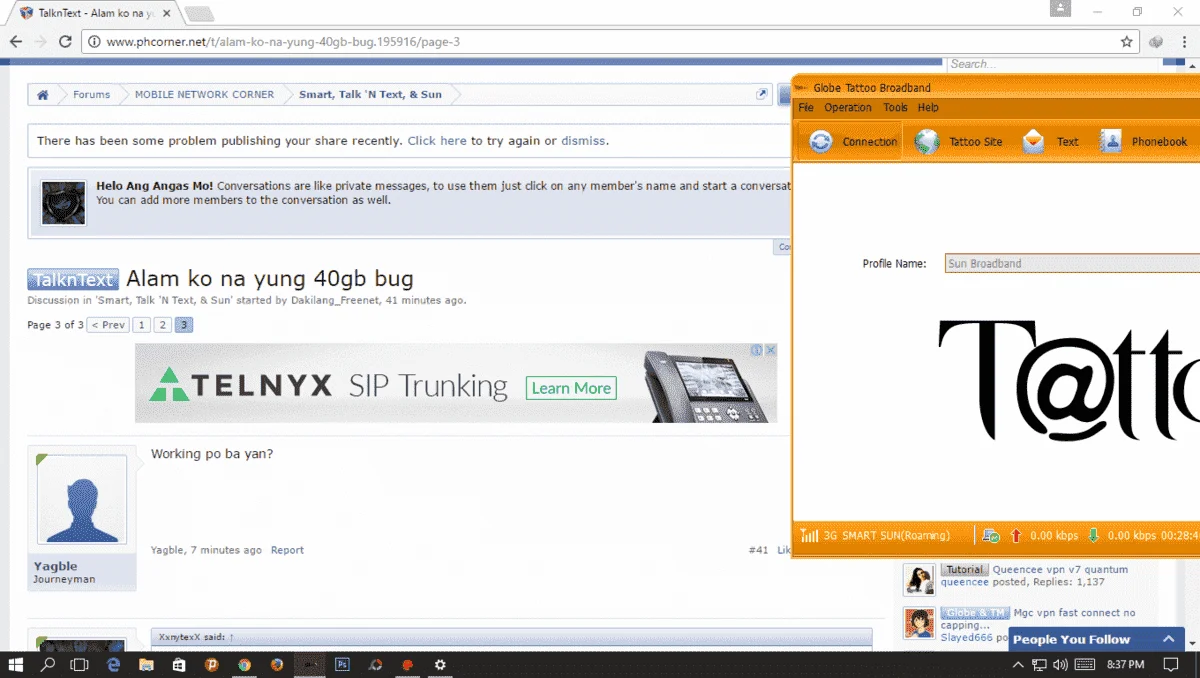Screen dimensions: 1200x678
Task: Open the Operation menu in Globe Tattoo
Action: pos(848,107)
